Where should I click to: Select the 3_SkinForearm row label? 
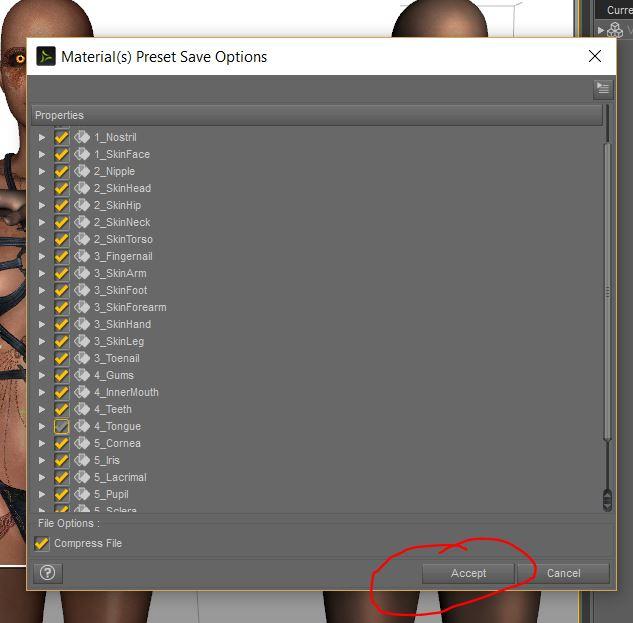(130, 307)
